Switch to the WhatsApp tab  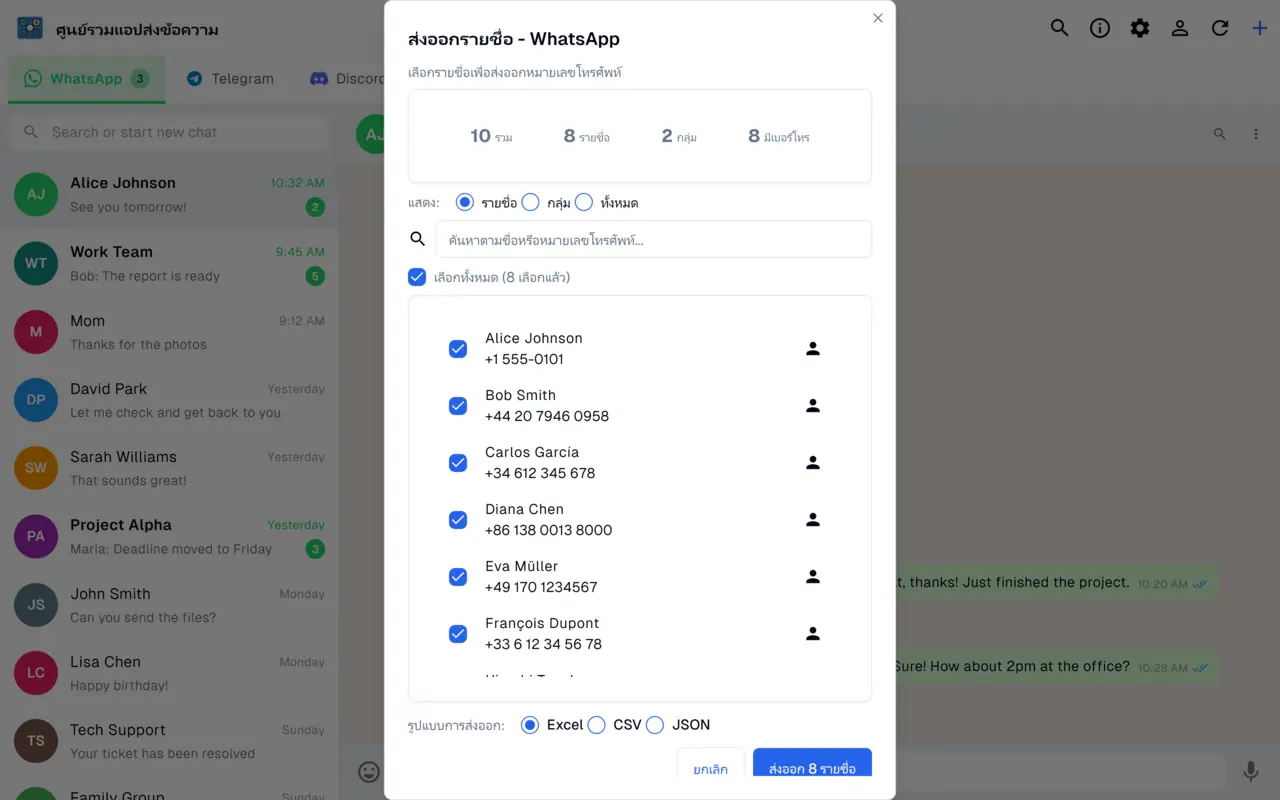pos(87,79)
